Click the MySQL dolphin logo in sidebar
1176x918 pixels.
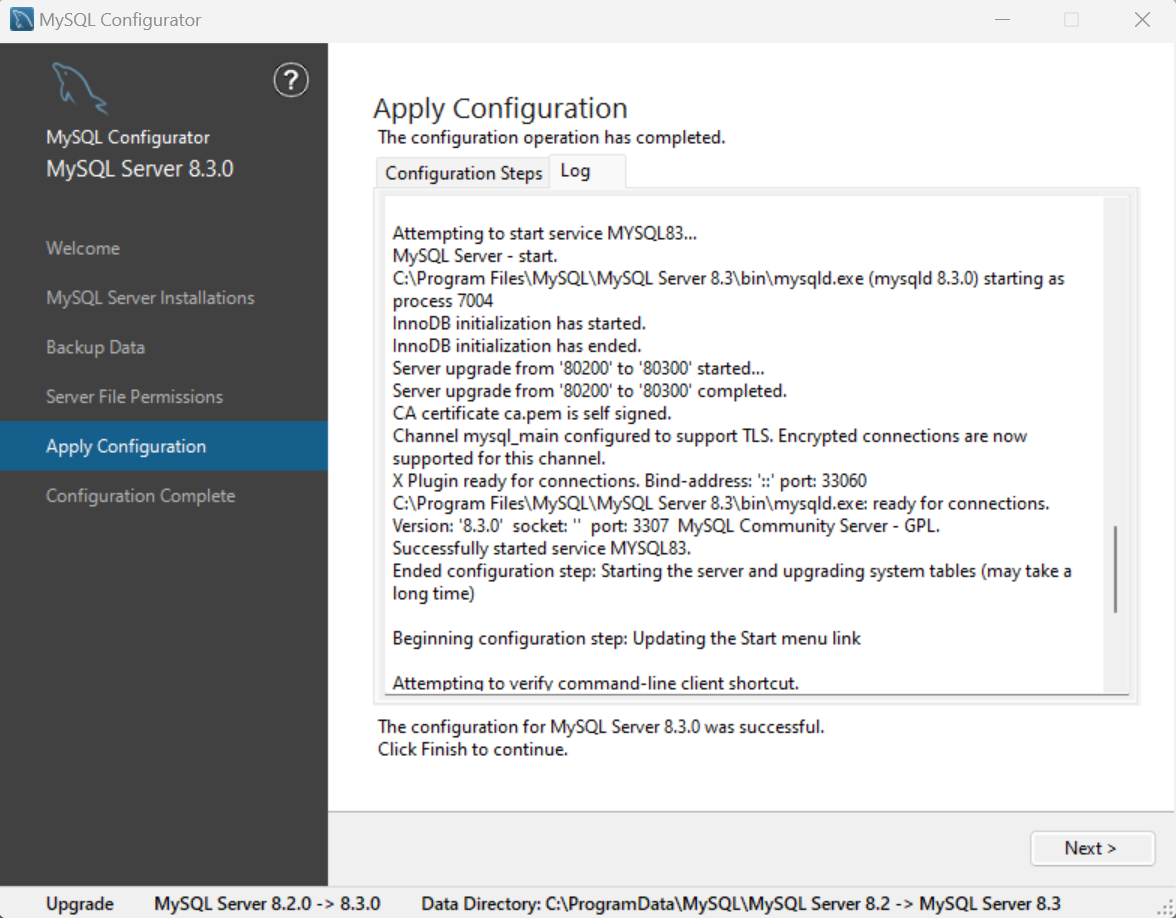pyautogui.click(x=80, y=88)
